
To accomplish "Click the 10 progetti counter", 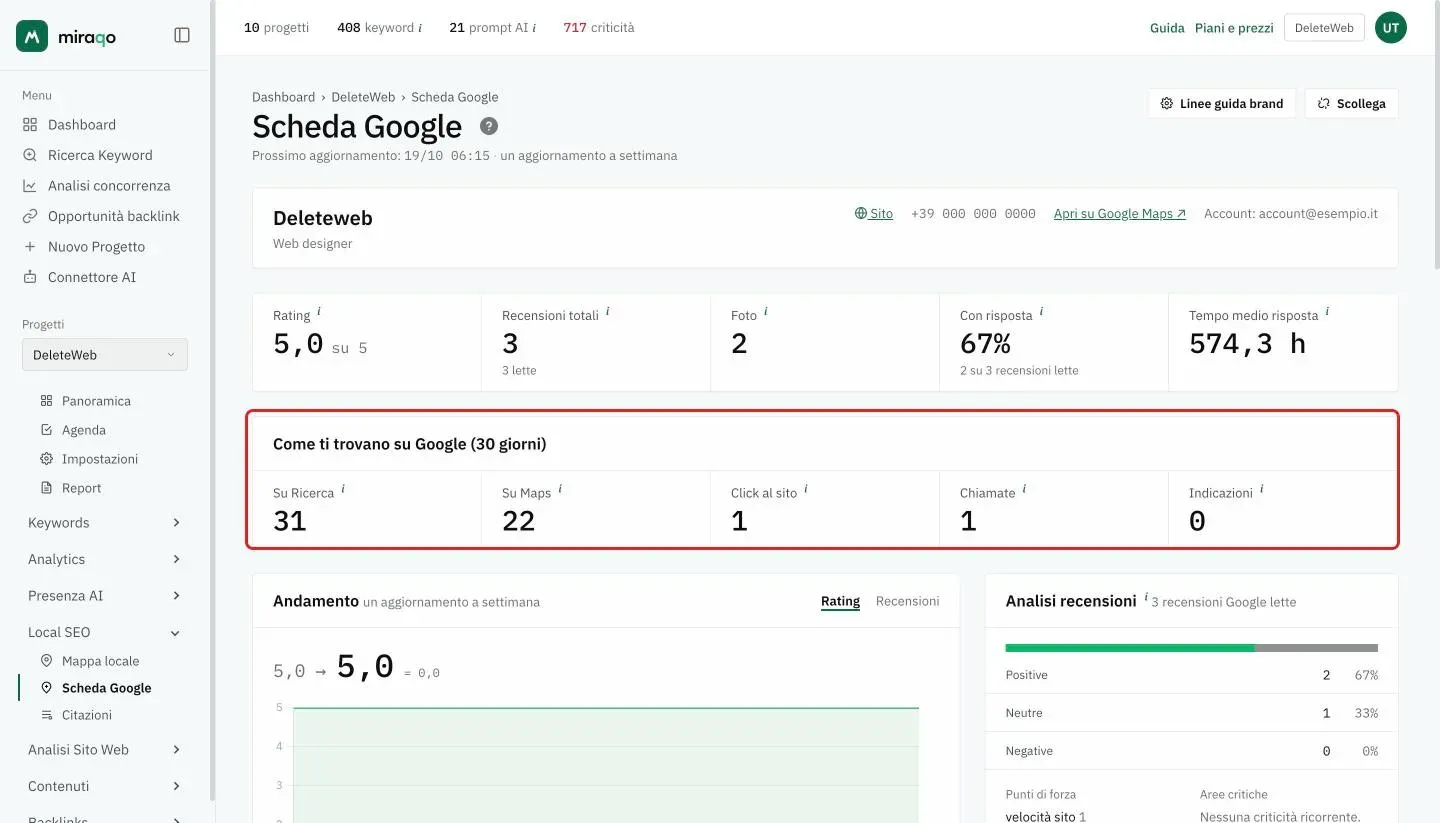I will coord(276,28).
